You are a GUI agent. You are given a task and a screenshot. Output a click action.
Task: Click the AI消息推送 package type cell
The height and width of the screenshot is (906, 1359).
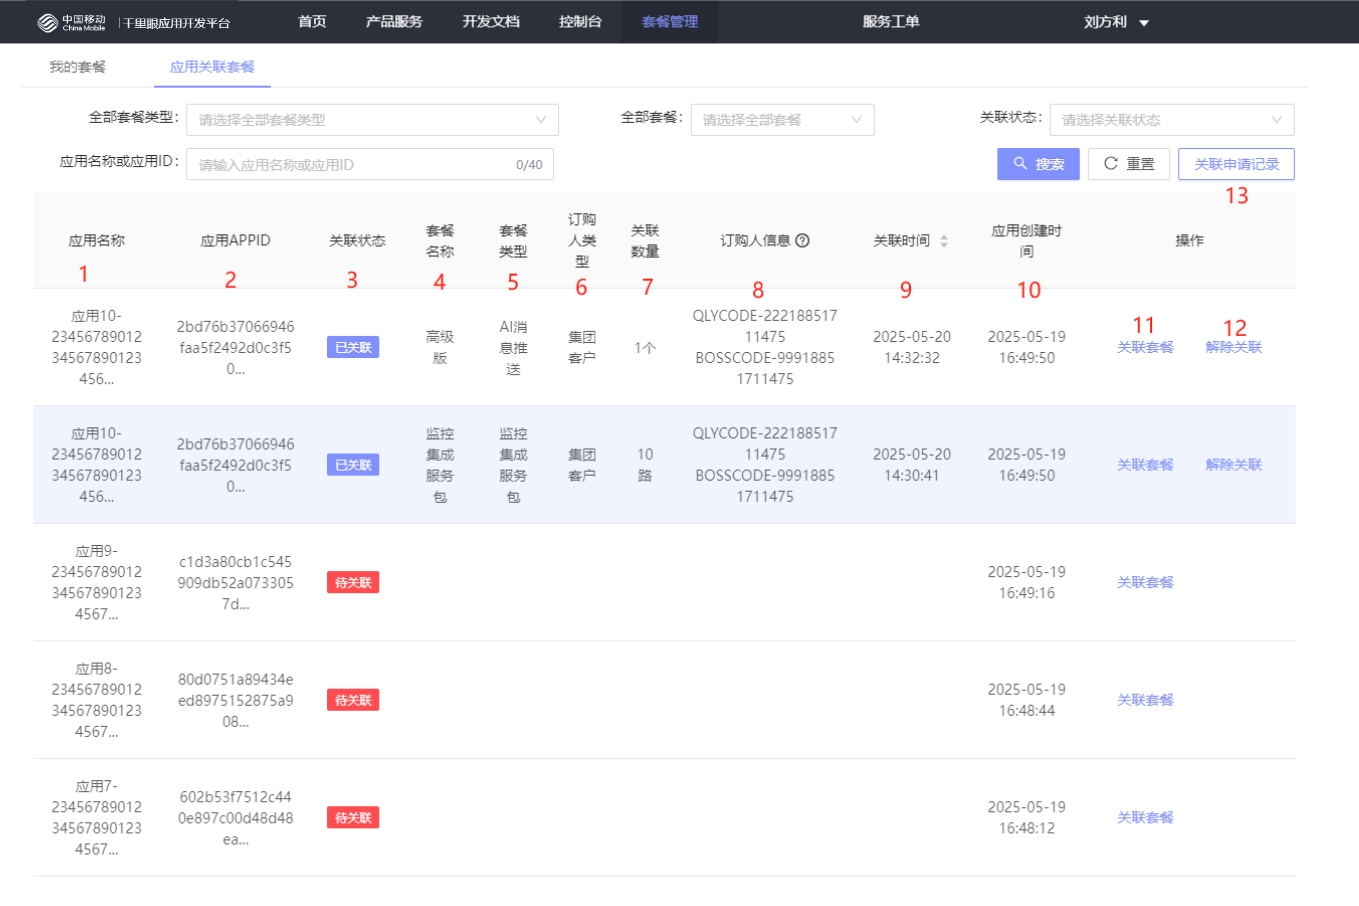pyautogui.click(x=513, y=348)
